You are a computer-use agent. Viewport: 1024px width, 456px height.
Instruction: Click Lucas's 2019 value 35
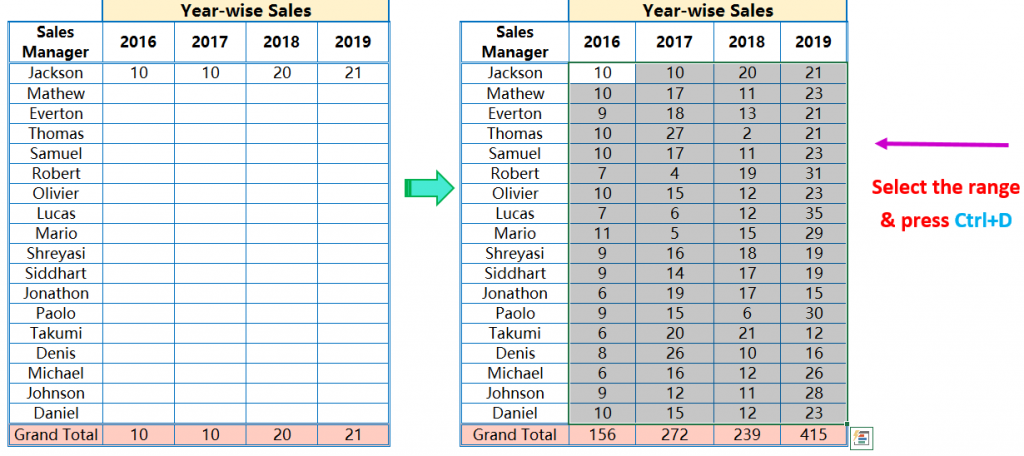pos(814,214)
